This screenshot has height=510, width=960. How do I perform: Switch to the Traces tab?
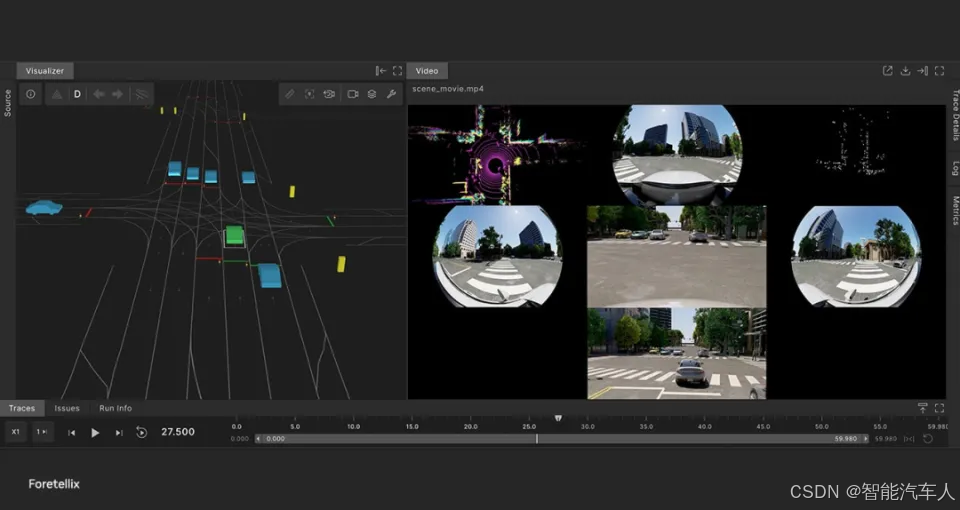point(21,408)
